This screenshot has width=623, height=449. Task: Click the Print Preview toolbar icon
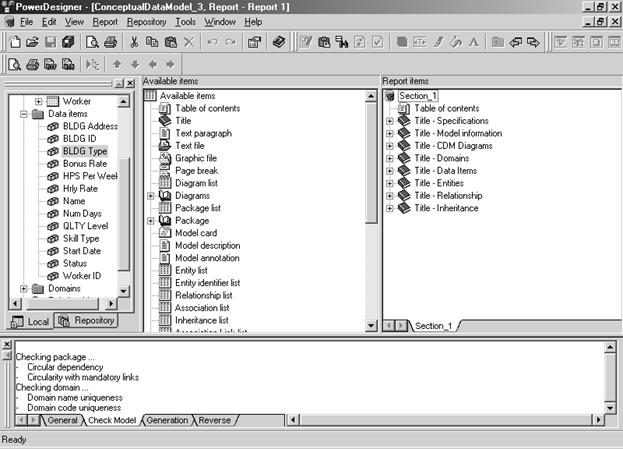pos(91,42)
